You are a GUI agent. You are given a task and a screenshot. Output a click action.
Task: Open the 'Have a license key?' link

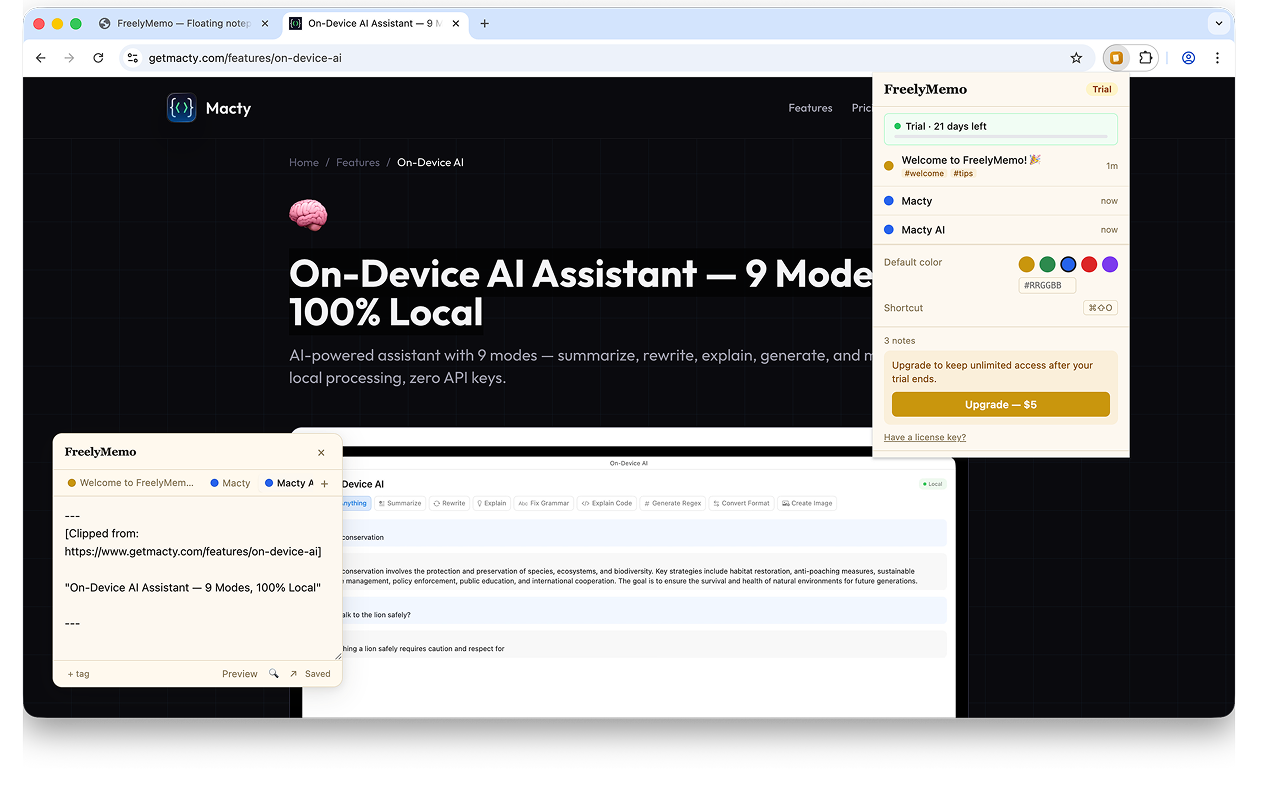[x=924, y=437]
